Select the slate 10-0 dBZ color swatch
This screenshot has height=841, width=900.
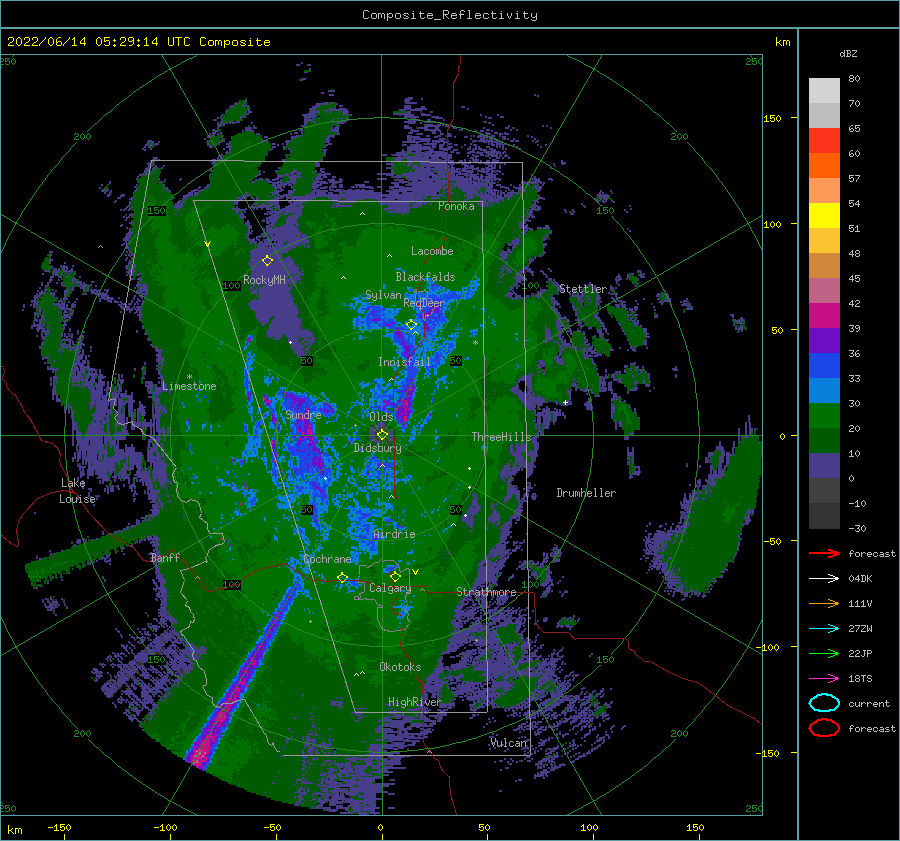(x=824, y=465)
